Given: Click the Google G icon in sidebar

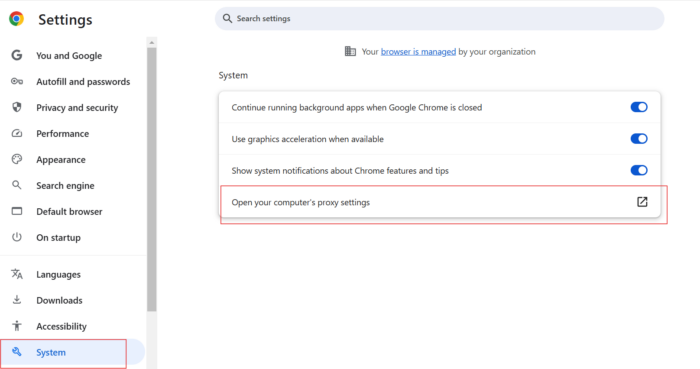Looking at the screenshot, I should pyautogui.click(x=17, y=55).
